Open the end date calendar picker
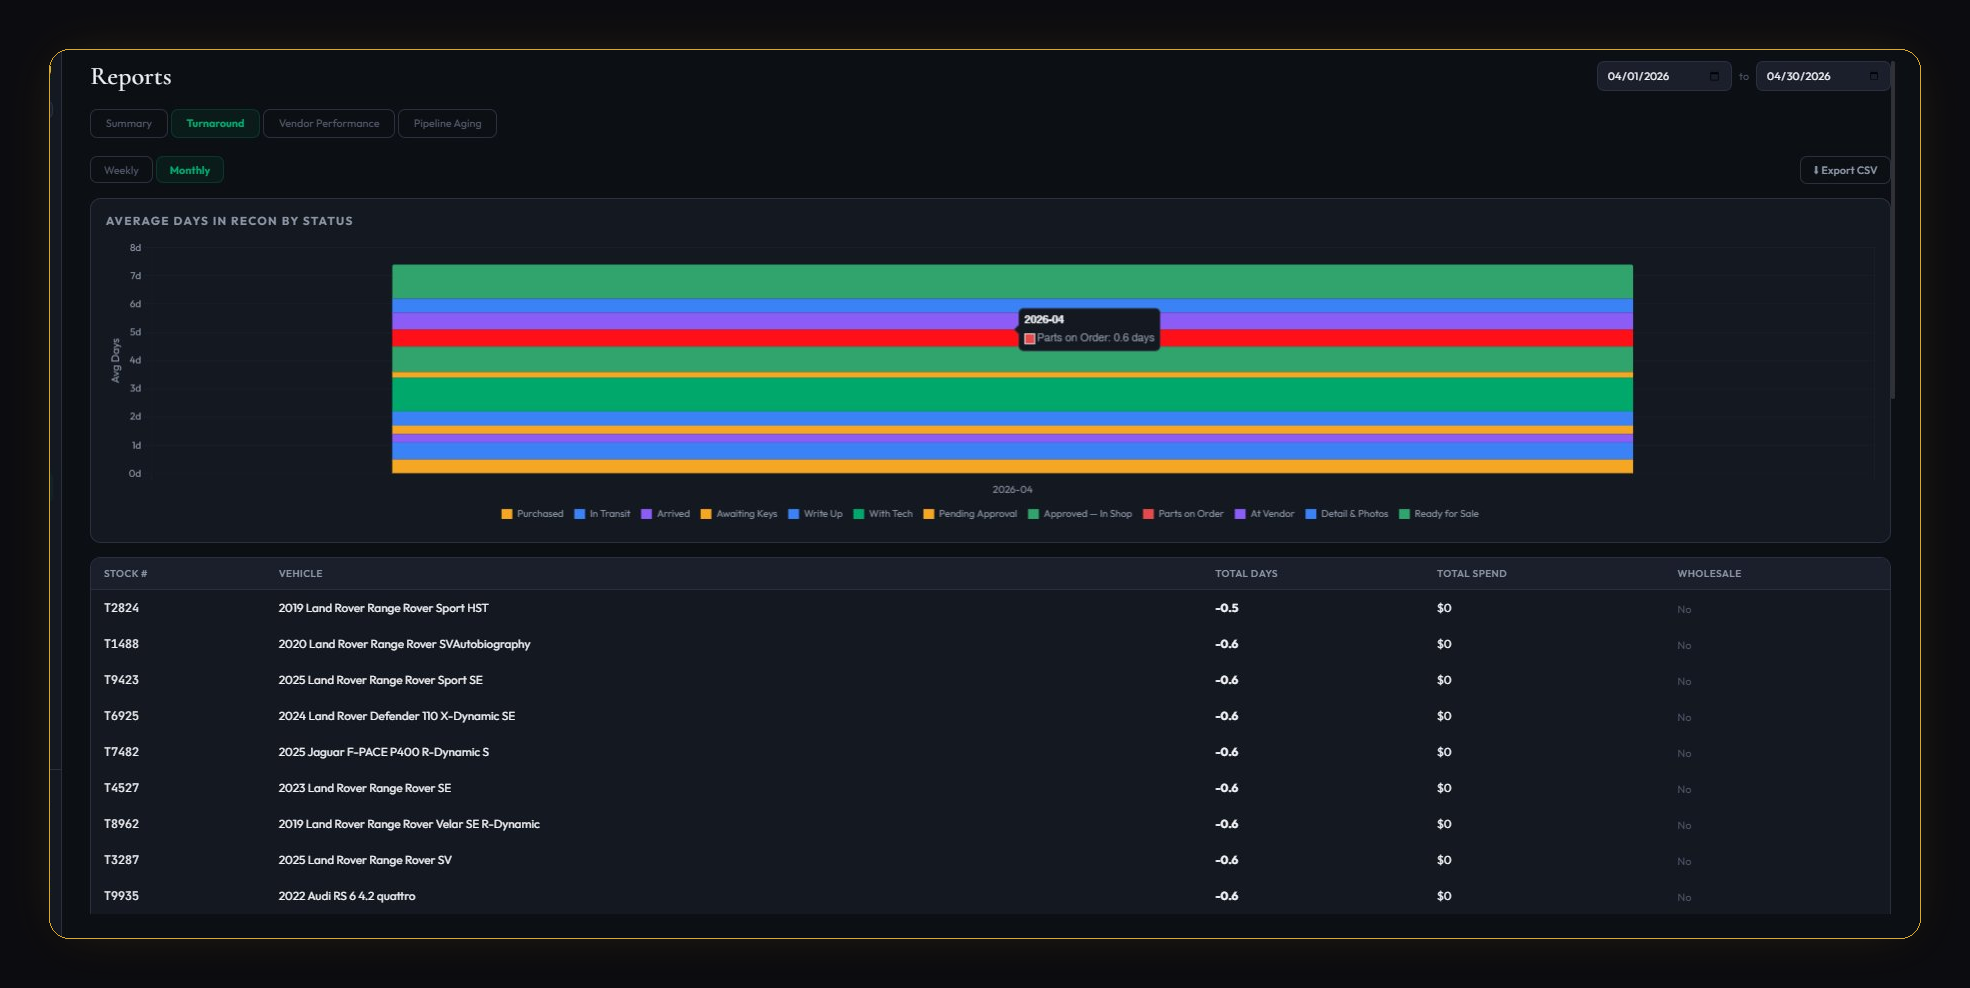 [x=1875, y=75]
